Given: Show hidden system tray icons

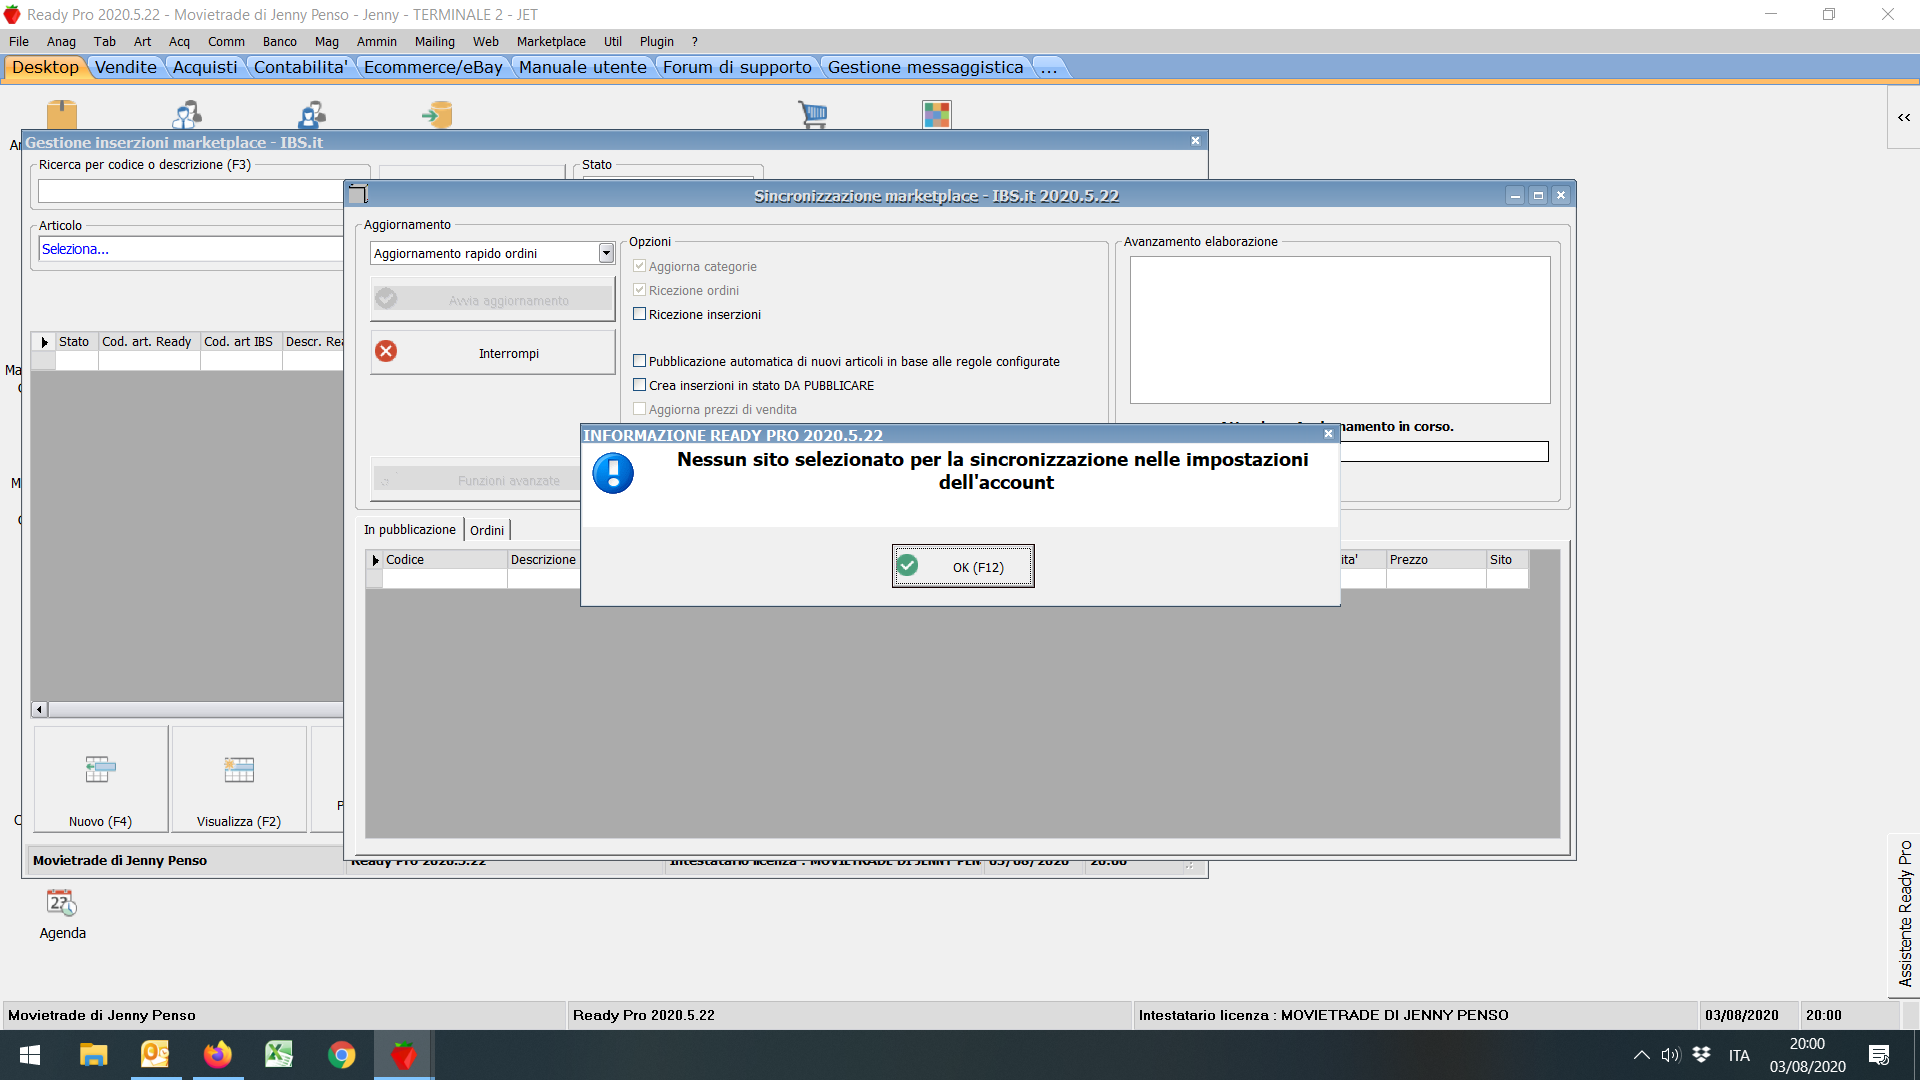Looking at the screenshot, I should 1641,1055.
